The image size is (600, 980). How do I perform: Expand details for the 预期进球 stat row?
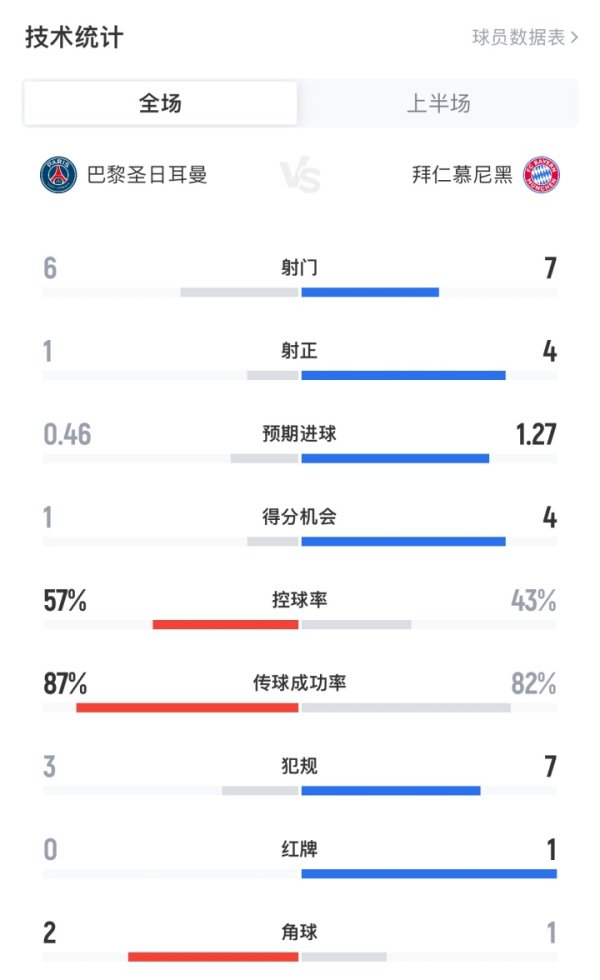pyautogui.click(x=300, y=435)
